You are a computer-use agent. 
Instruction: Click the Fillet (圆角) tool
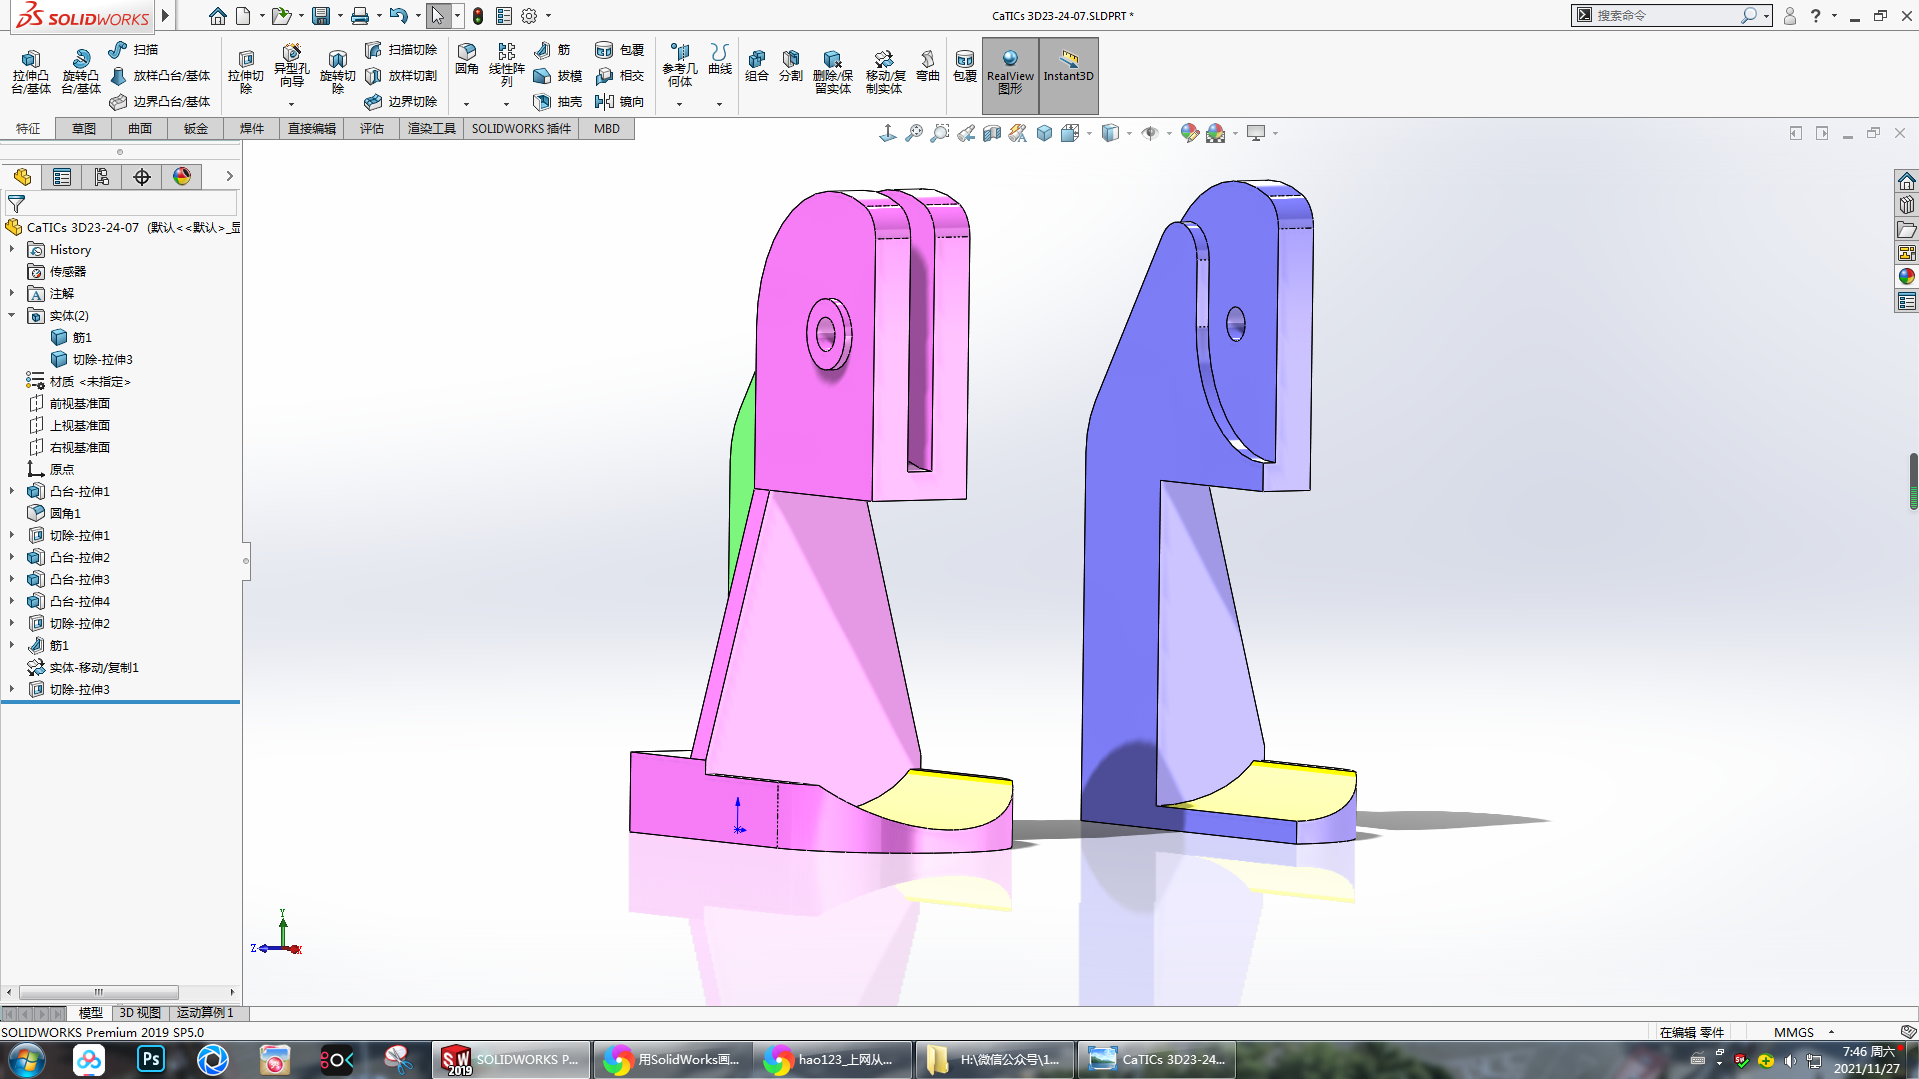click(x=467, y=60)
